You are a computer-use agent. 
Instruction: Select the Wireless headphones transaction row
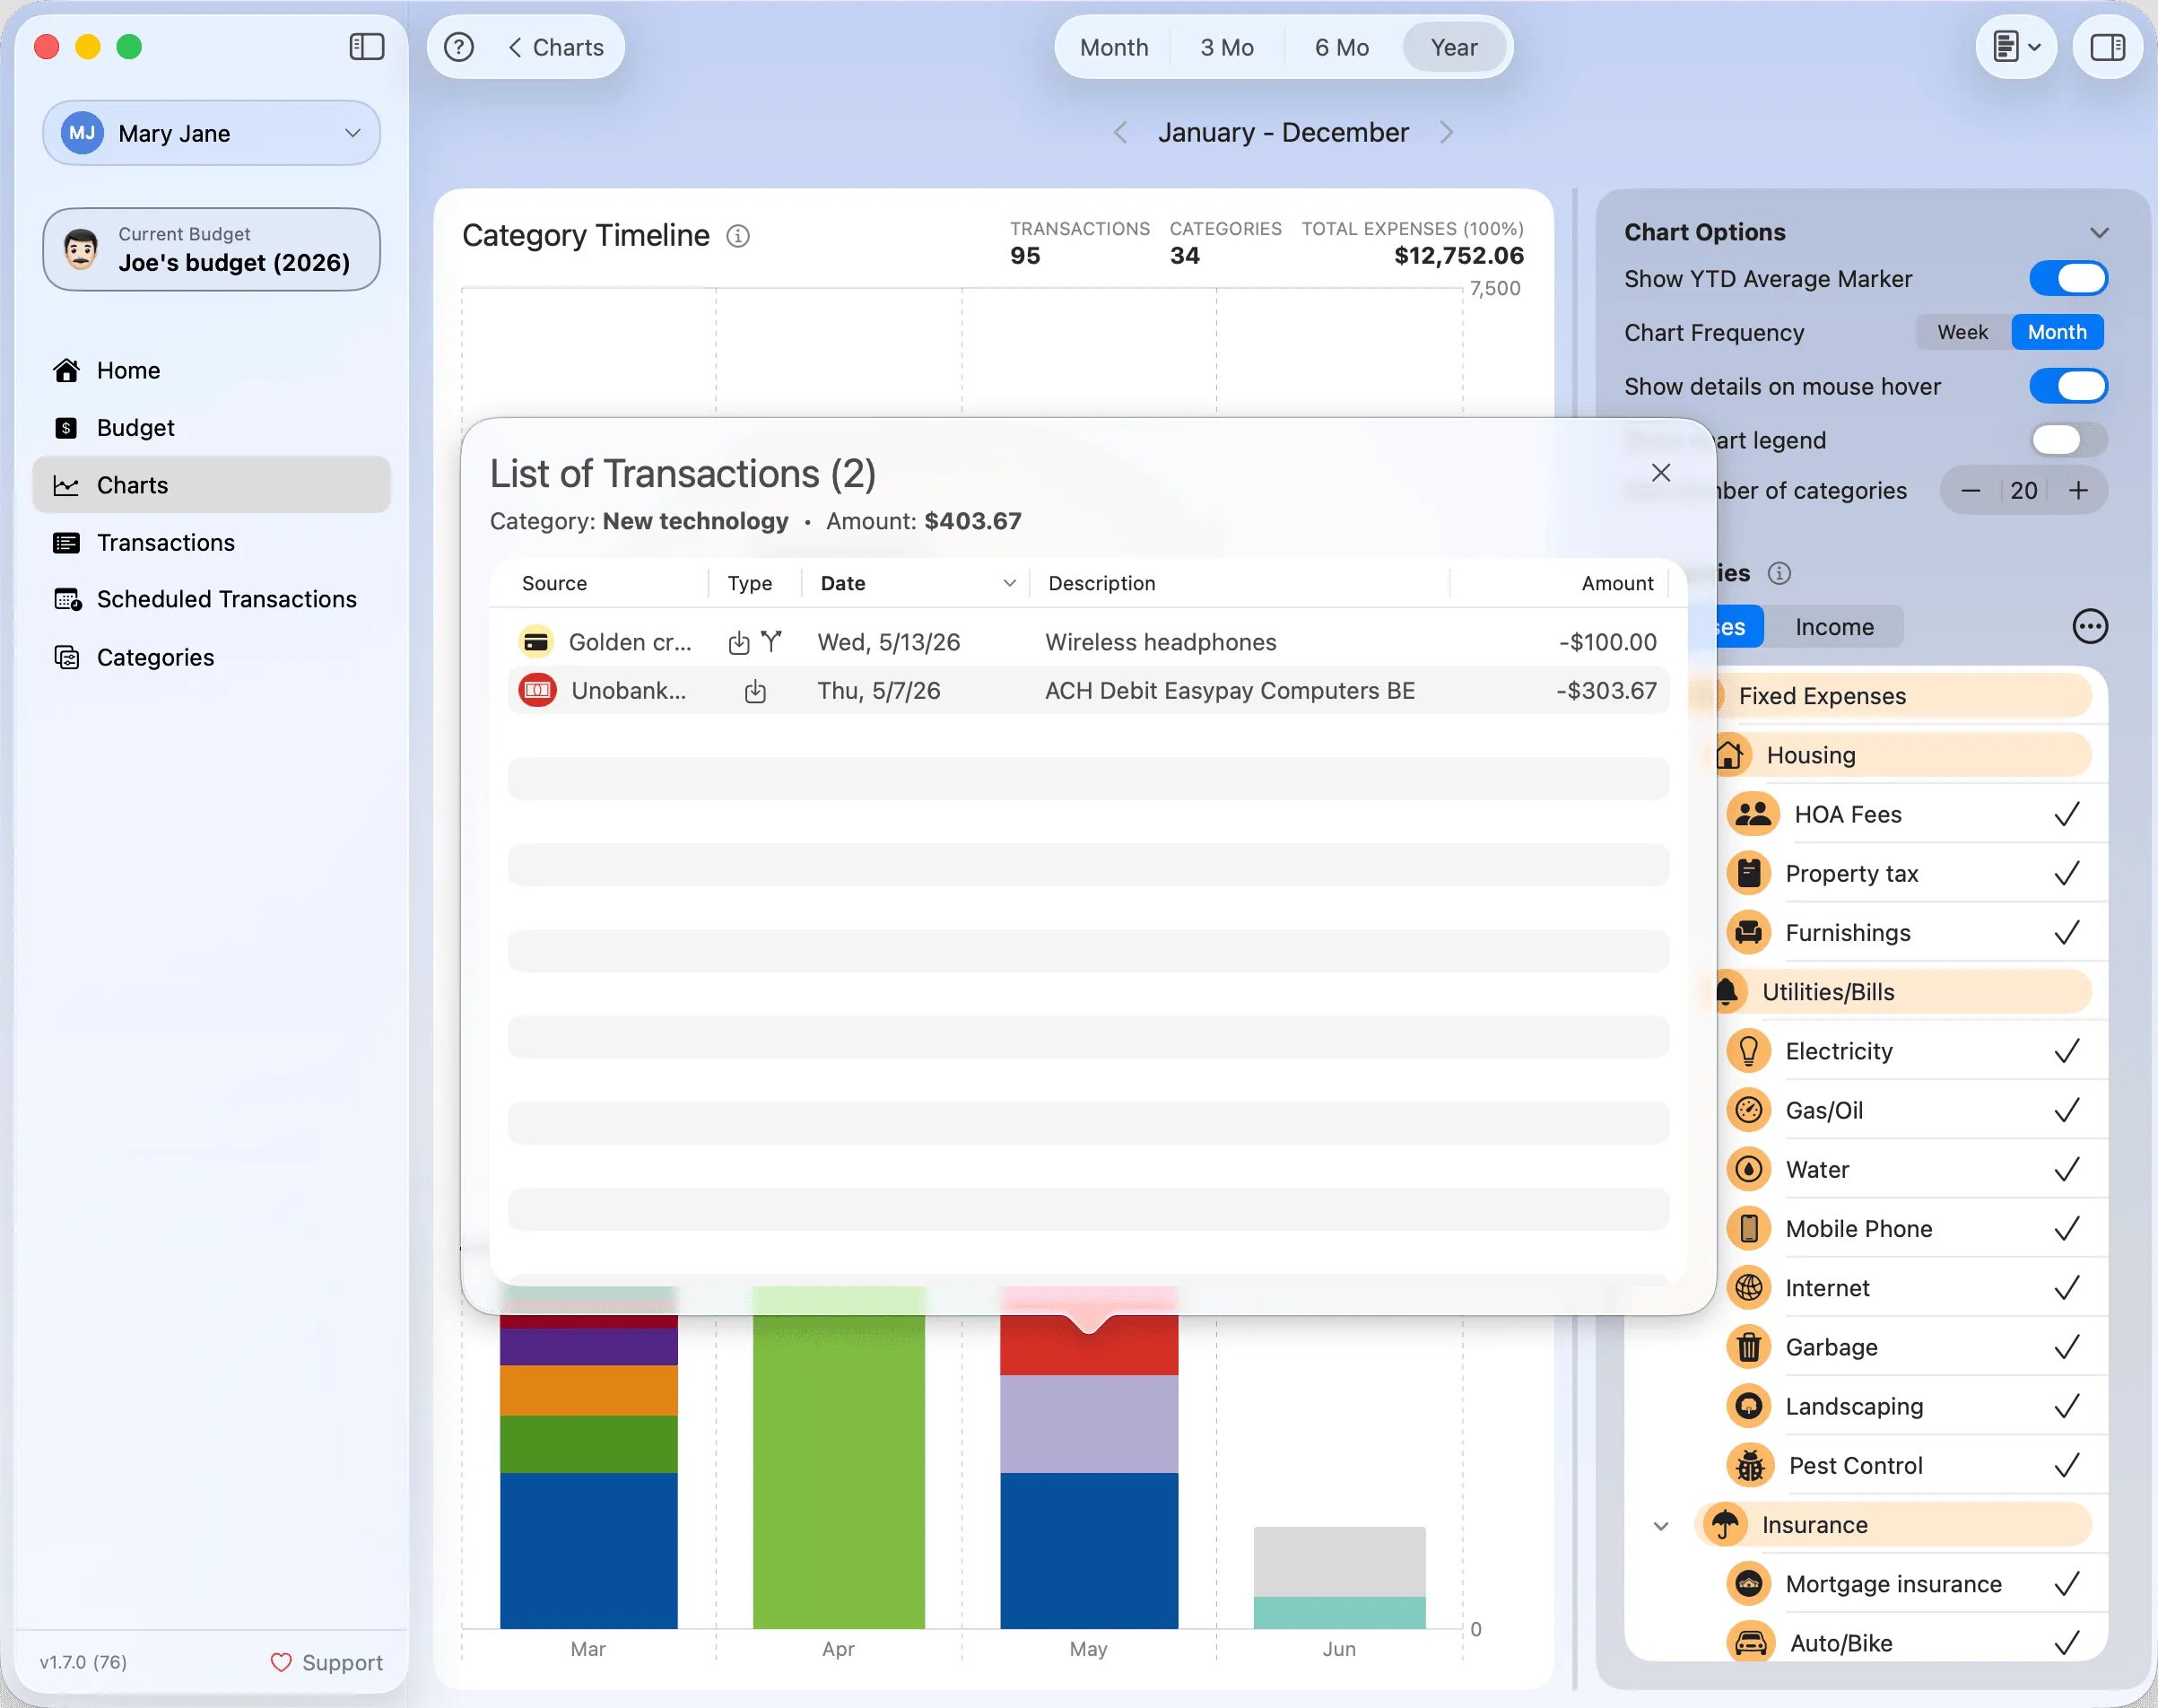point(1088,642)
